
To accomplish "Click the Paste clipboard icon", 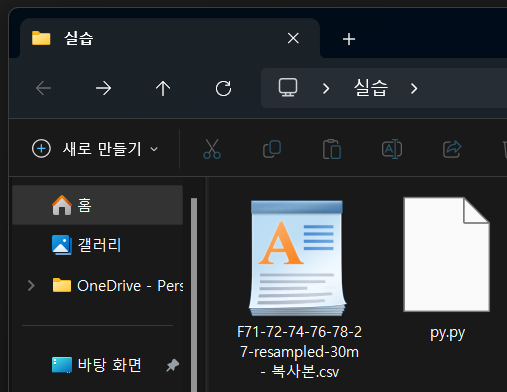I will pos(332,149).
